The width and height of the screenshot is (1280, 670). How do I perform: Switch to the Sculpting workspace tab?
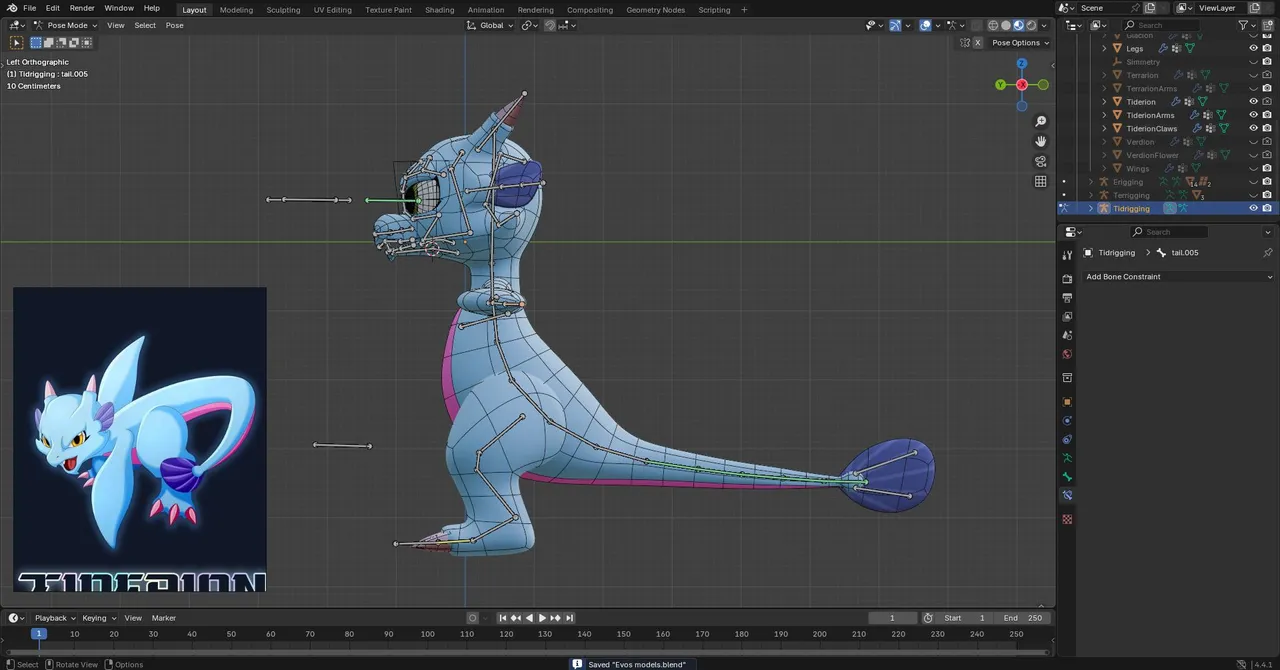283,10
